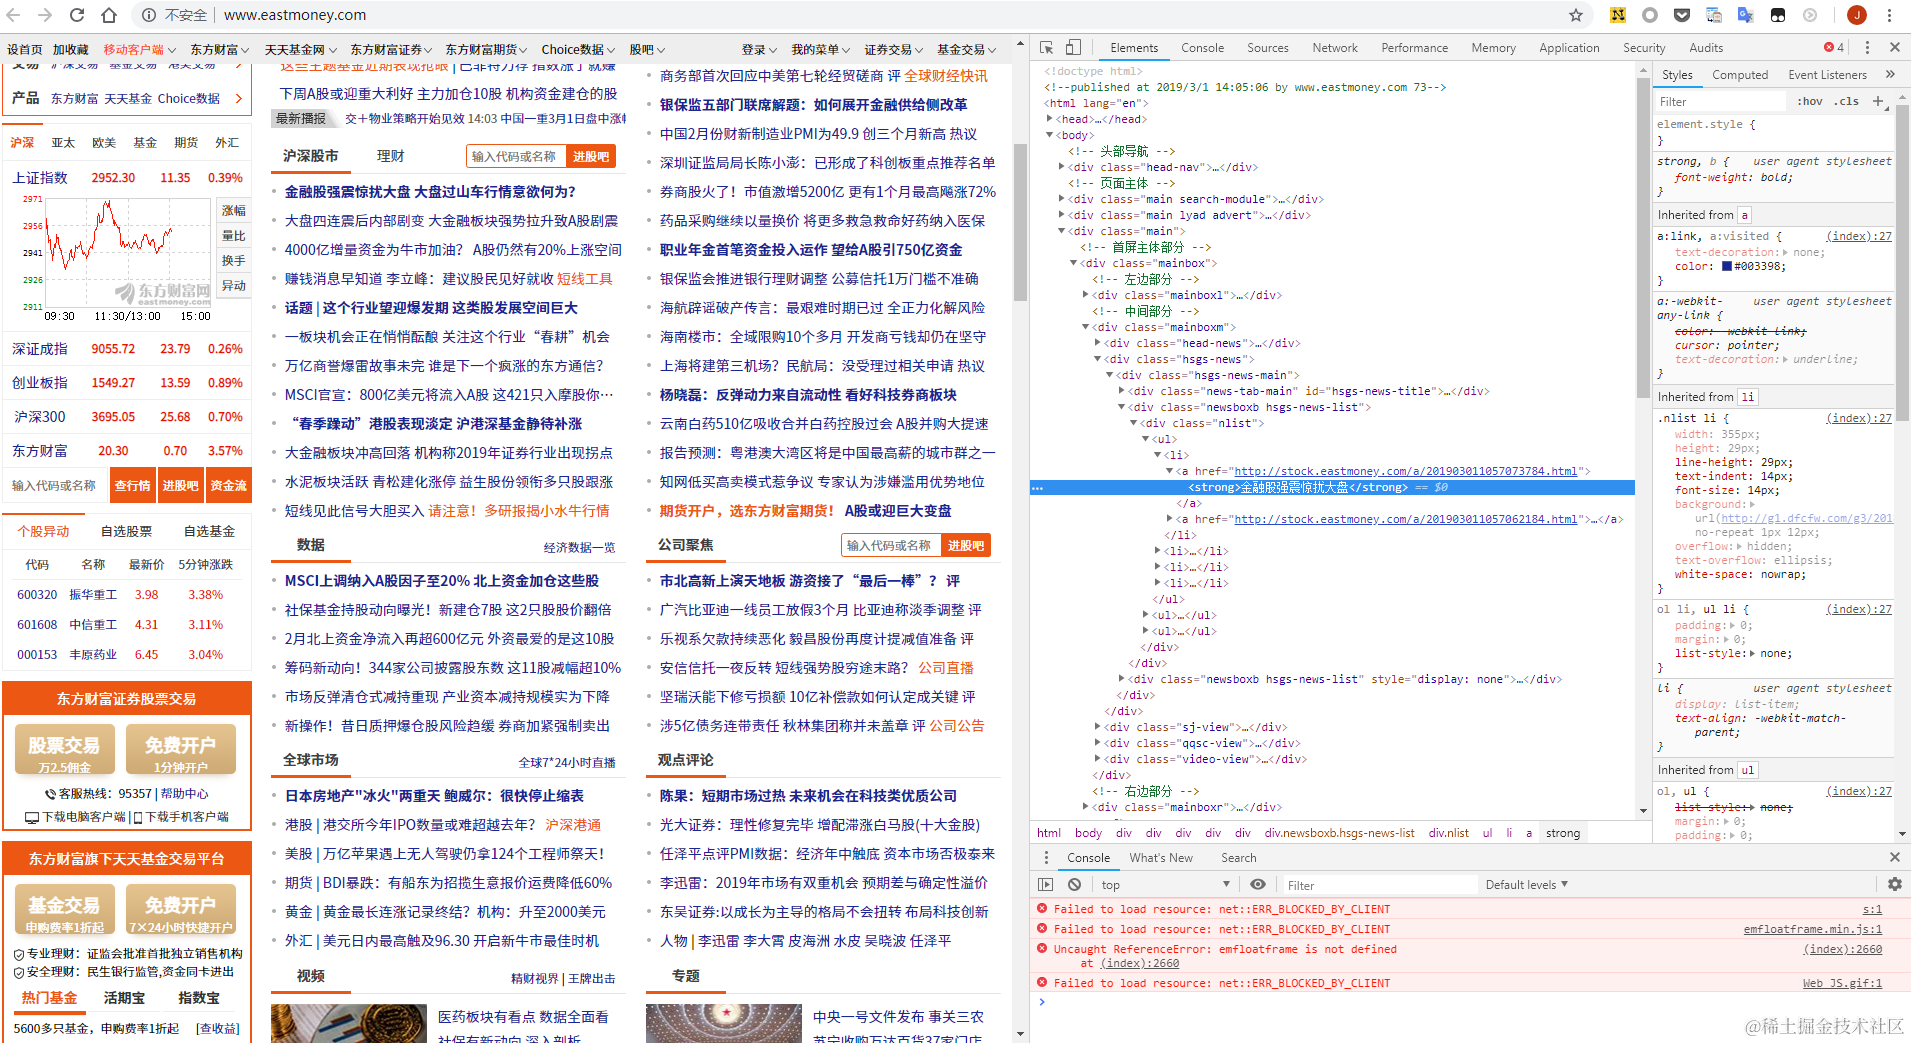Click the #003398 color swatch
Screen dimensions: 1911x1043
pyautogui.click(x=1726, y=266)
